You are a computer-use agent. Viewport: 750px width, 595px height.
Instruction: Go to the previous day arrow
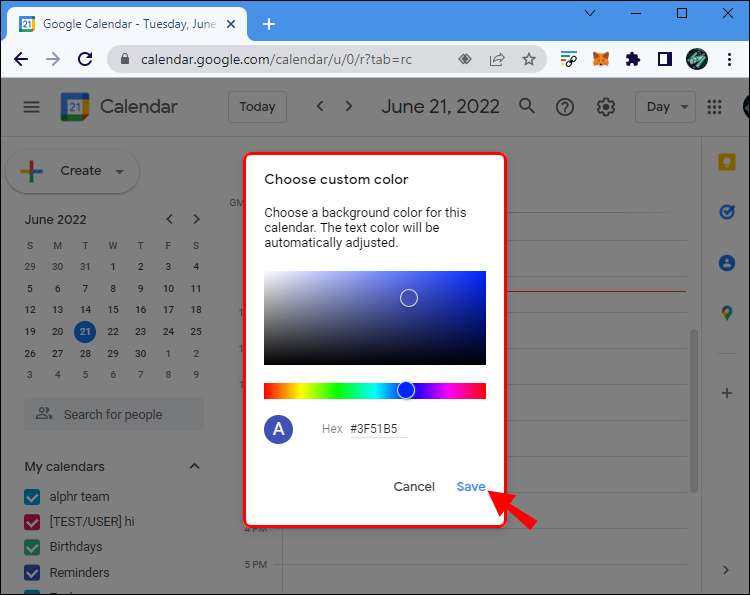320,106
